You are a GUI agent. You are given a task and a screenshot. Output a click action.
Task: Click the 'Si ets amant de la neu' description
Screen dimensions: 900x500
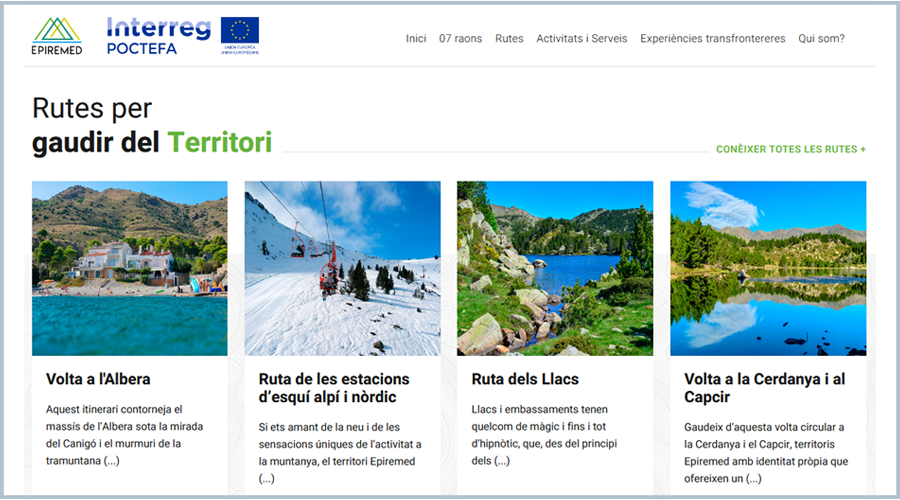coord(340,453)
